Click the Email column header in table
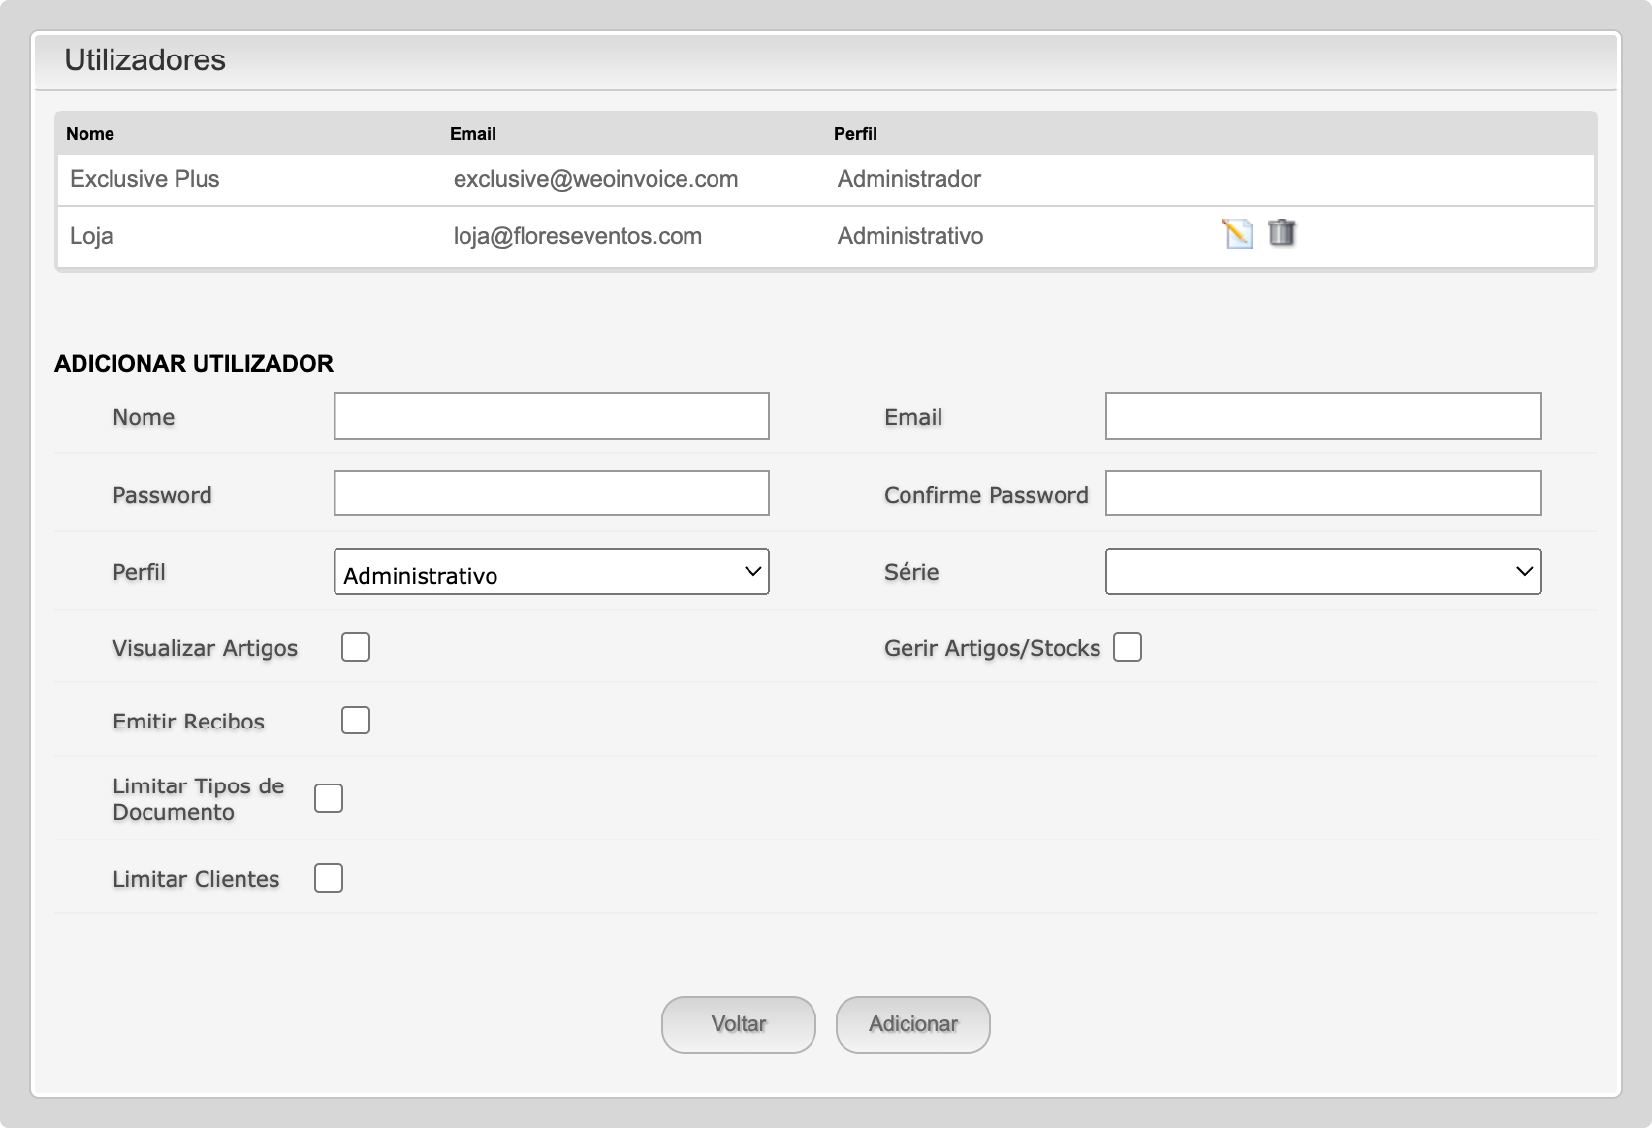Screen dimensions: 1652x1128 473,134
